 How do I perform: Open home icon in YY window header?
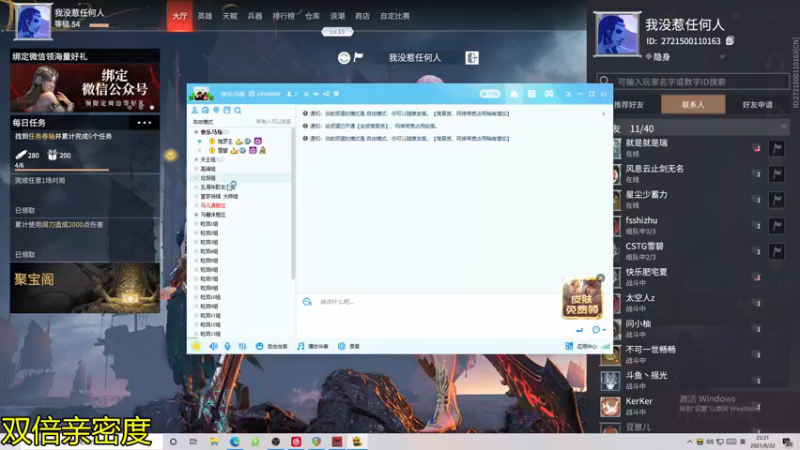pyautogui.click(x=514, y=94)
